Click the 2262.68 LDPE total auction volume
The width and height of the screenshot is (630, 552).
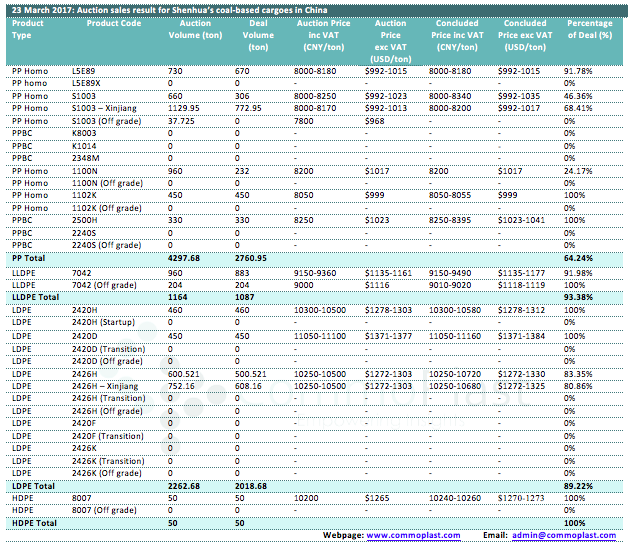(x=188, y=484)
